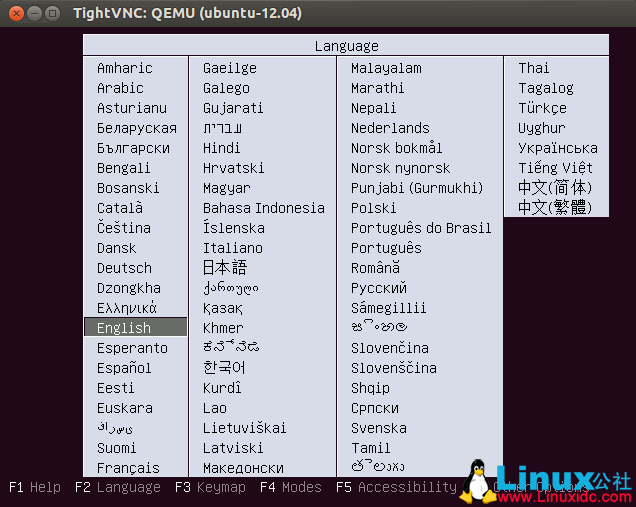Screen dimensions: 636x507
Task: Choose Nederlands language
Action: [390, 128]
